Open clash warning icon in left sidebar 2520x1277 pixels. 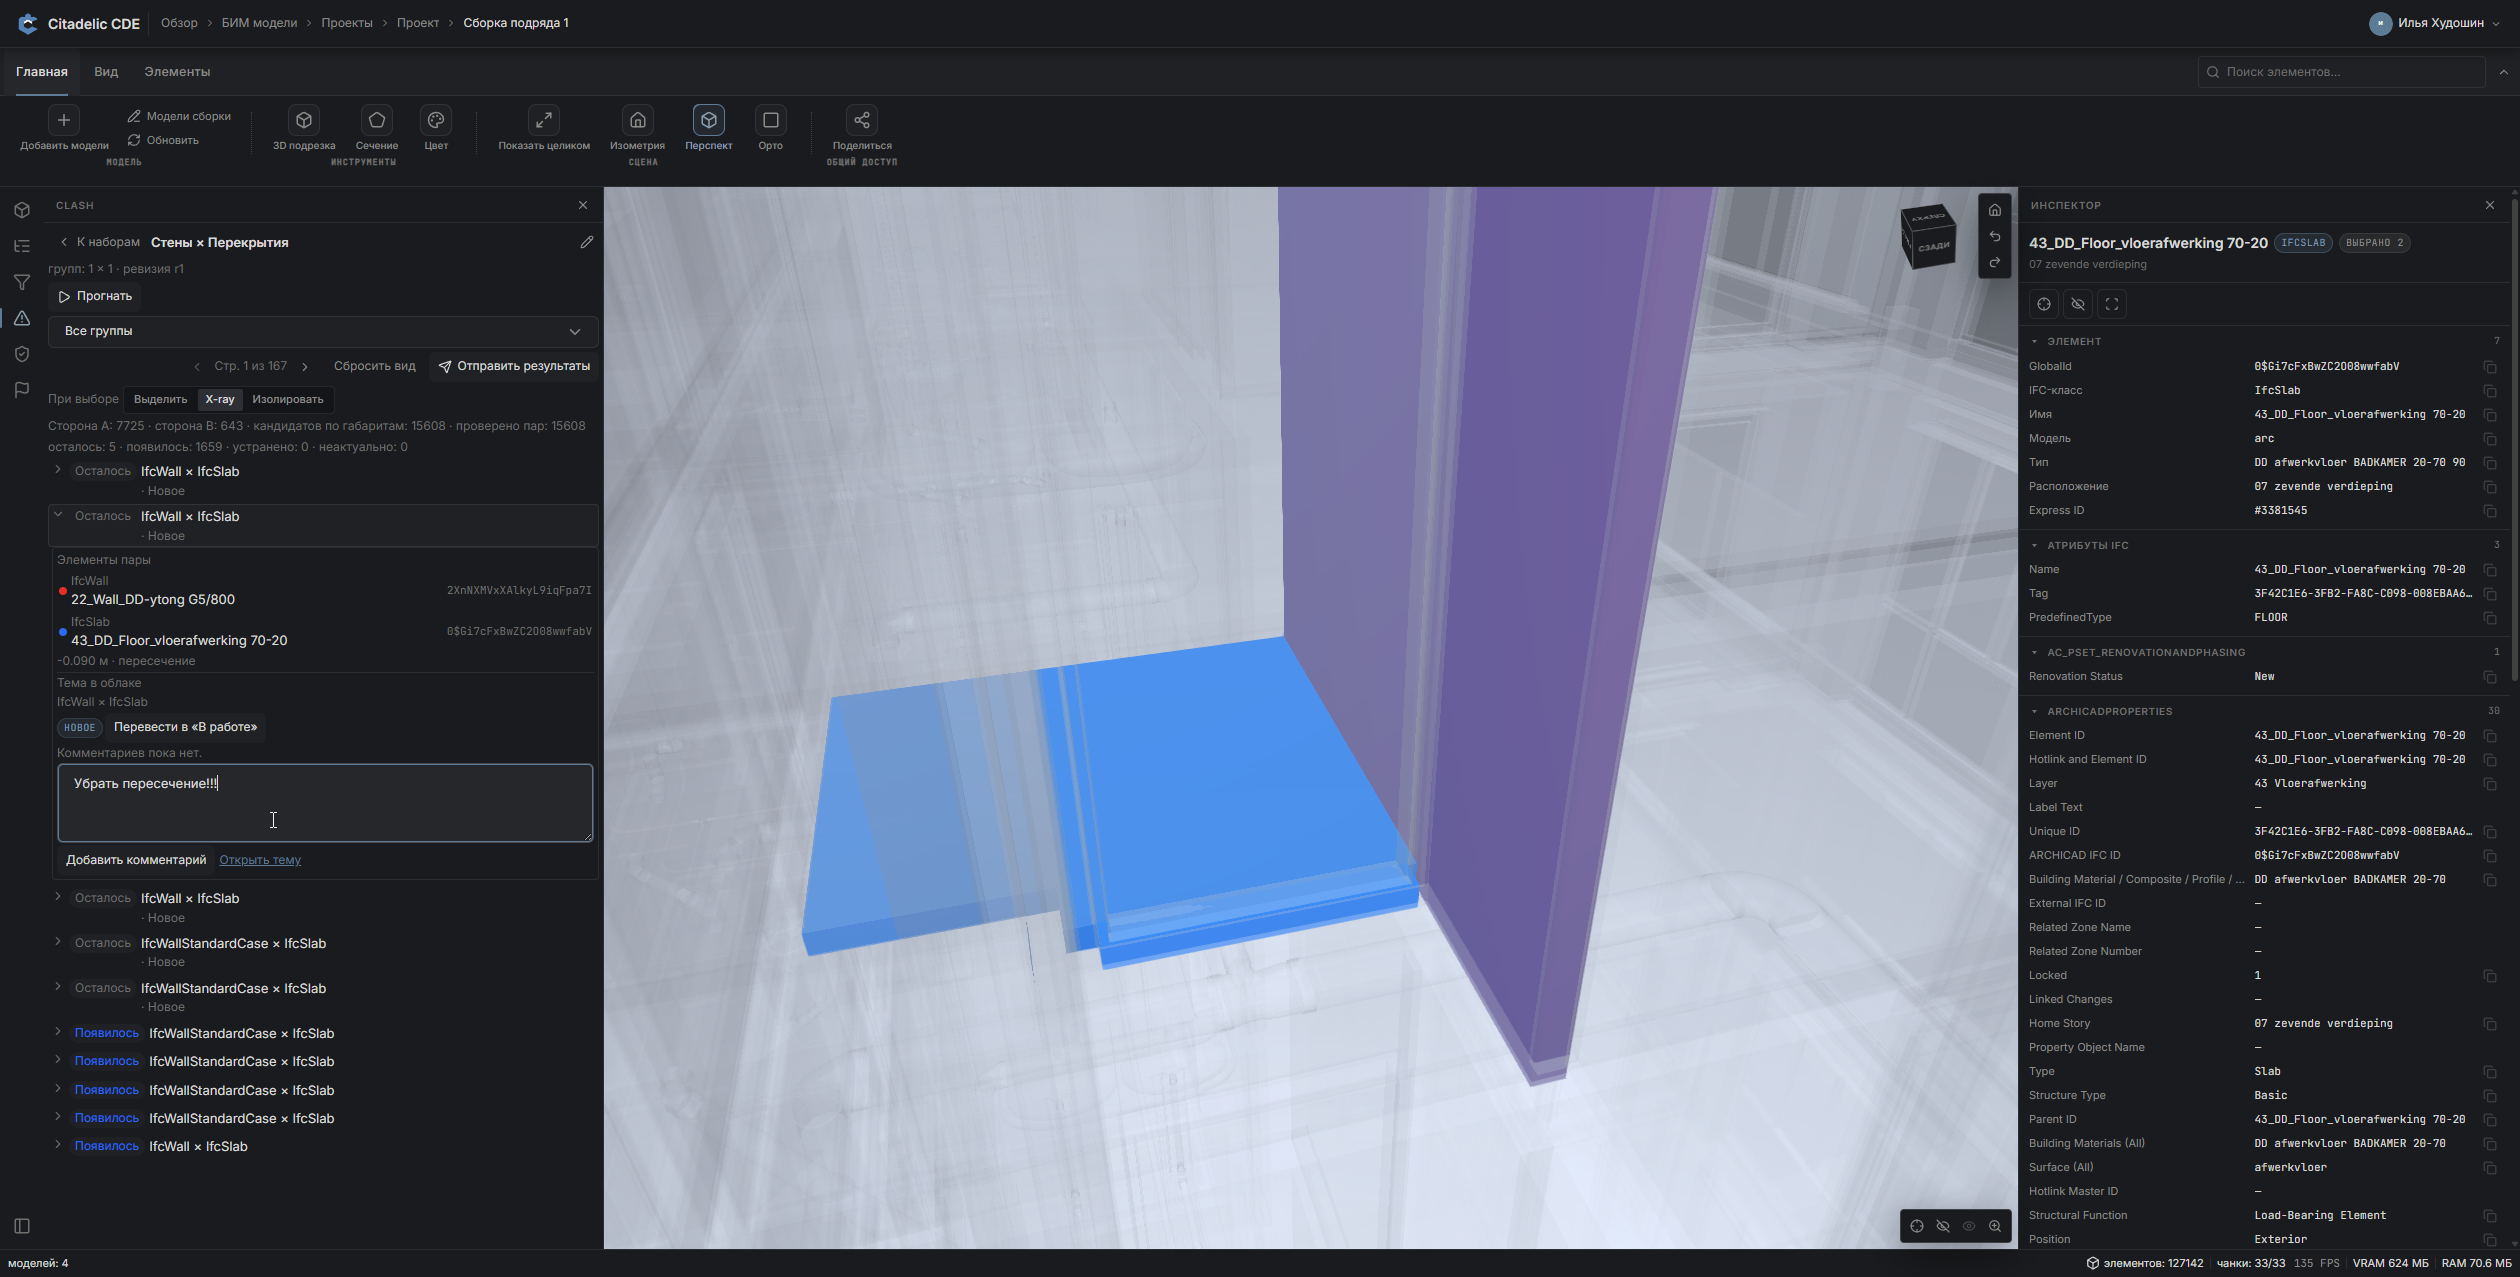click(22, 318)
